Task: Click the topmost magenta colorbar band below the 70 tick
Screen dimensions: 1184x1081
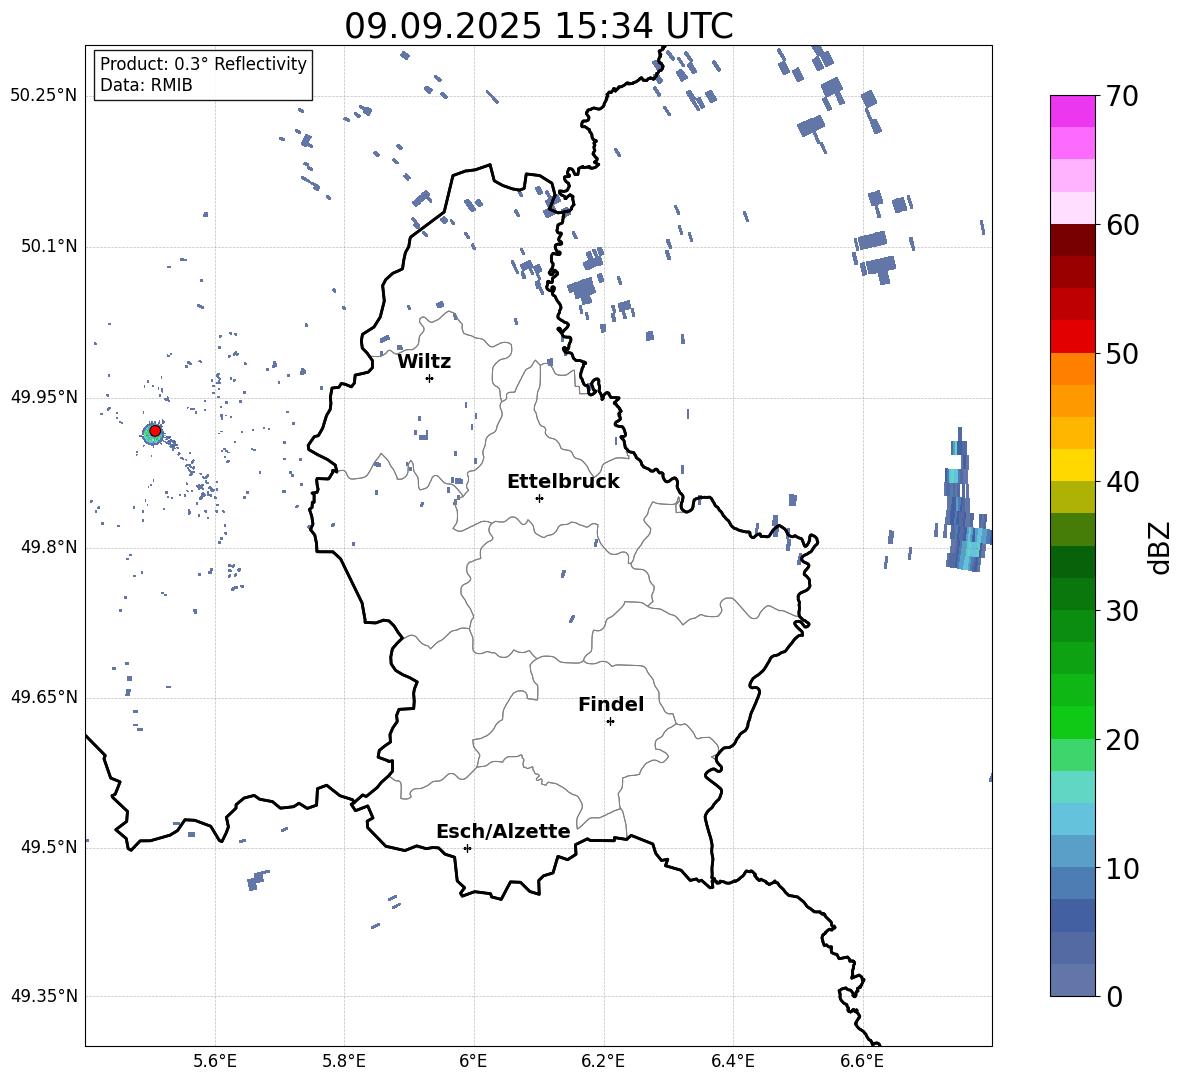Action: (1072, 112)
